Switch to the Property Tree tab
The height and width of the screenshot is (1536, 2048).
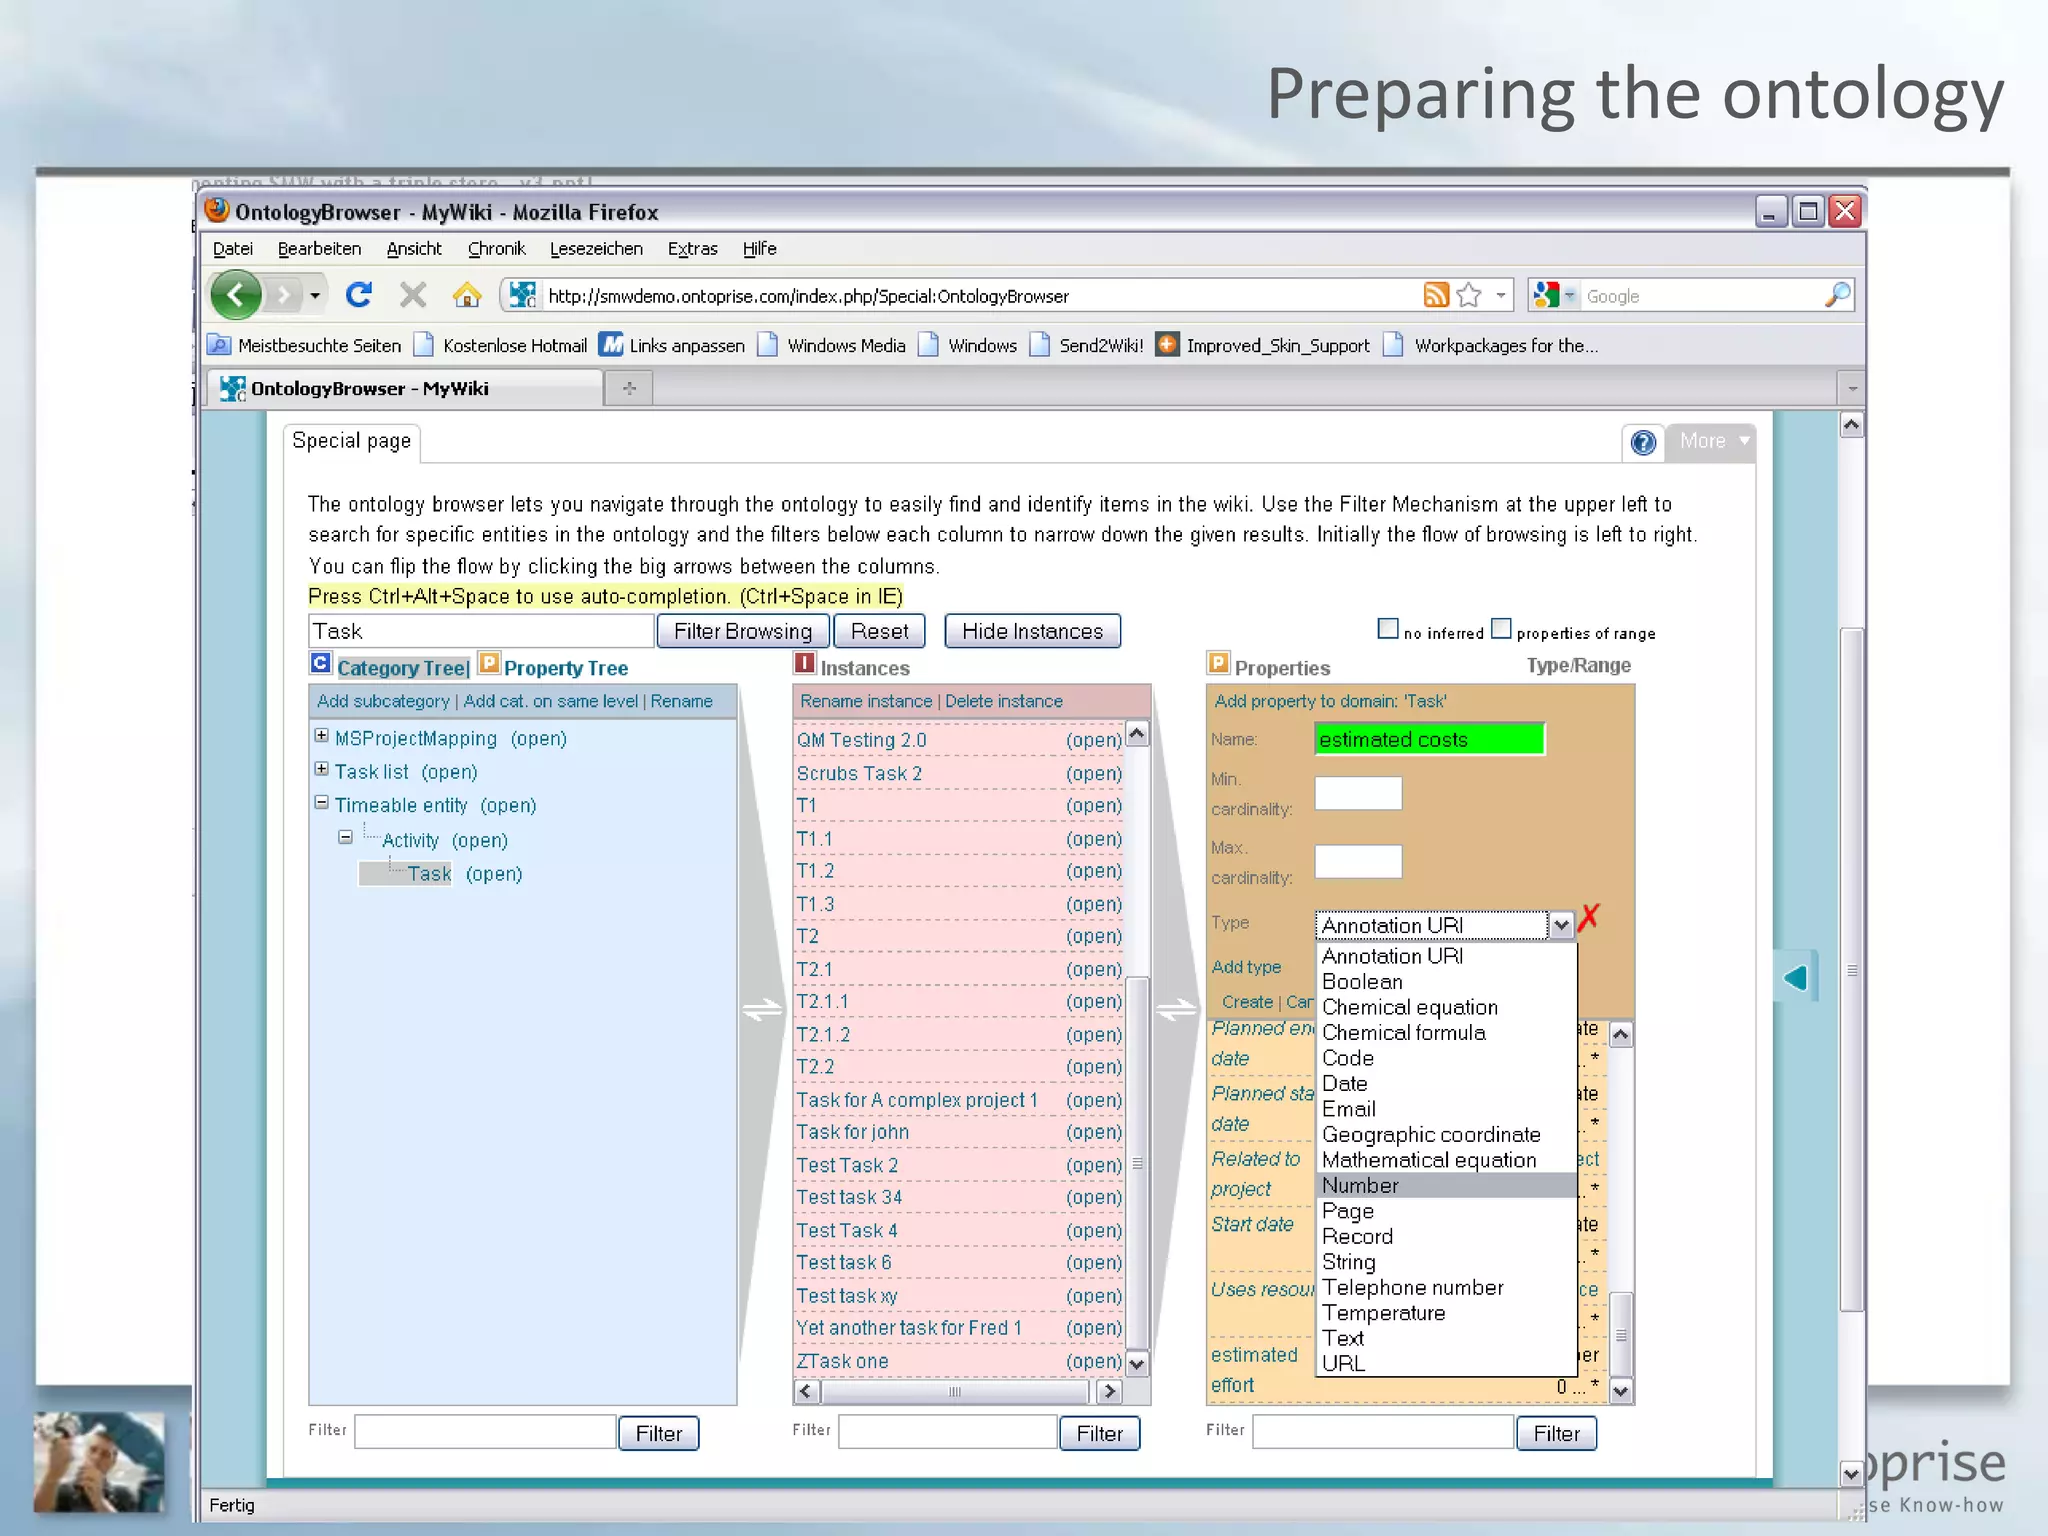click(565, 668)
